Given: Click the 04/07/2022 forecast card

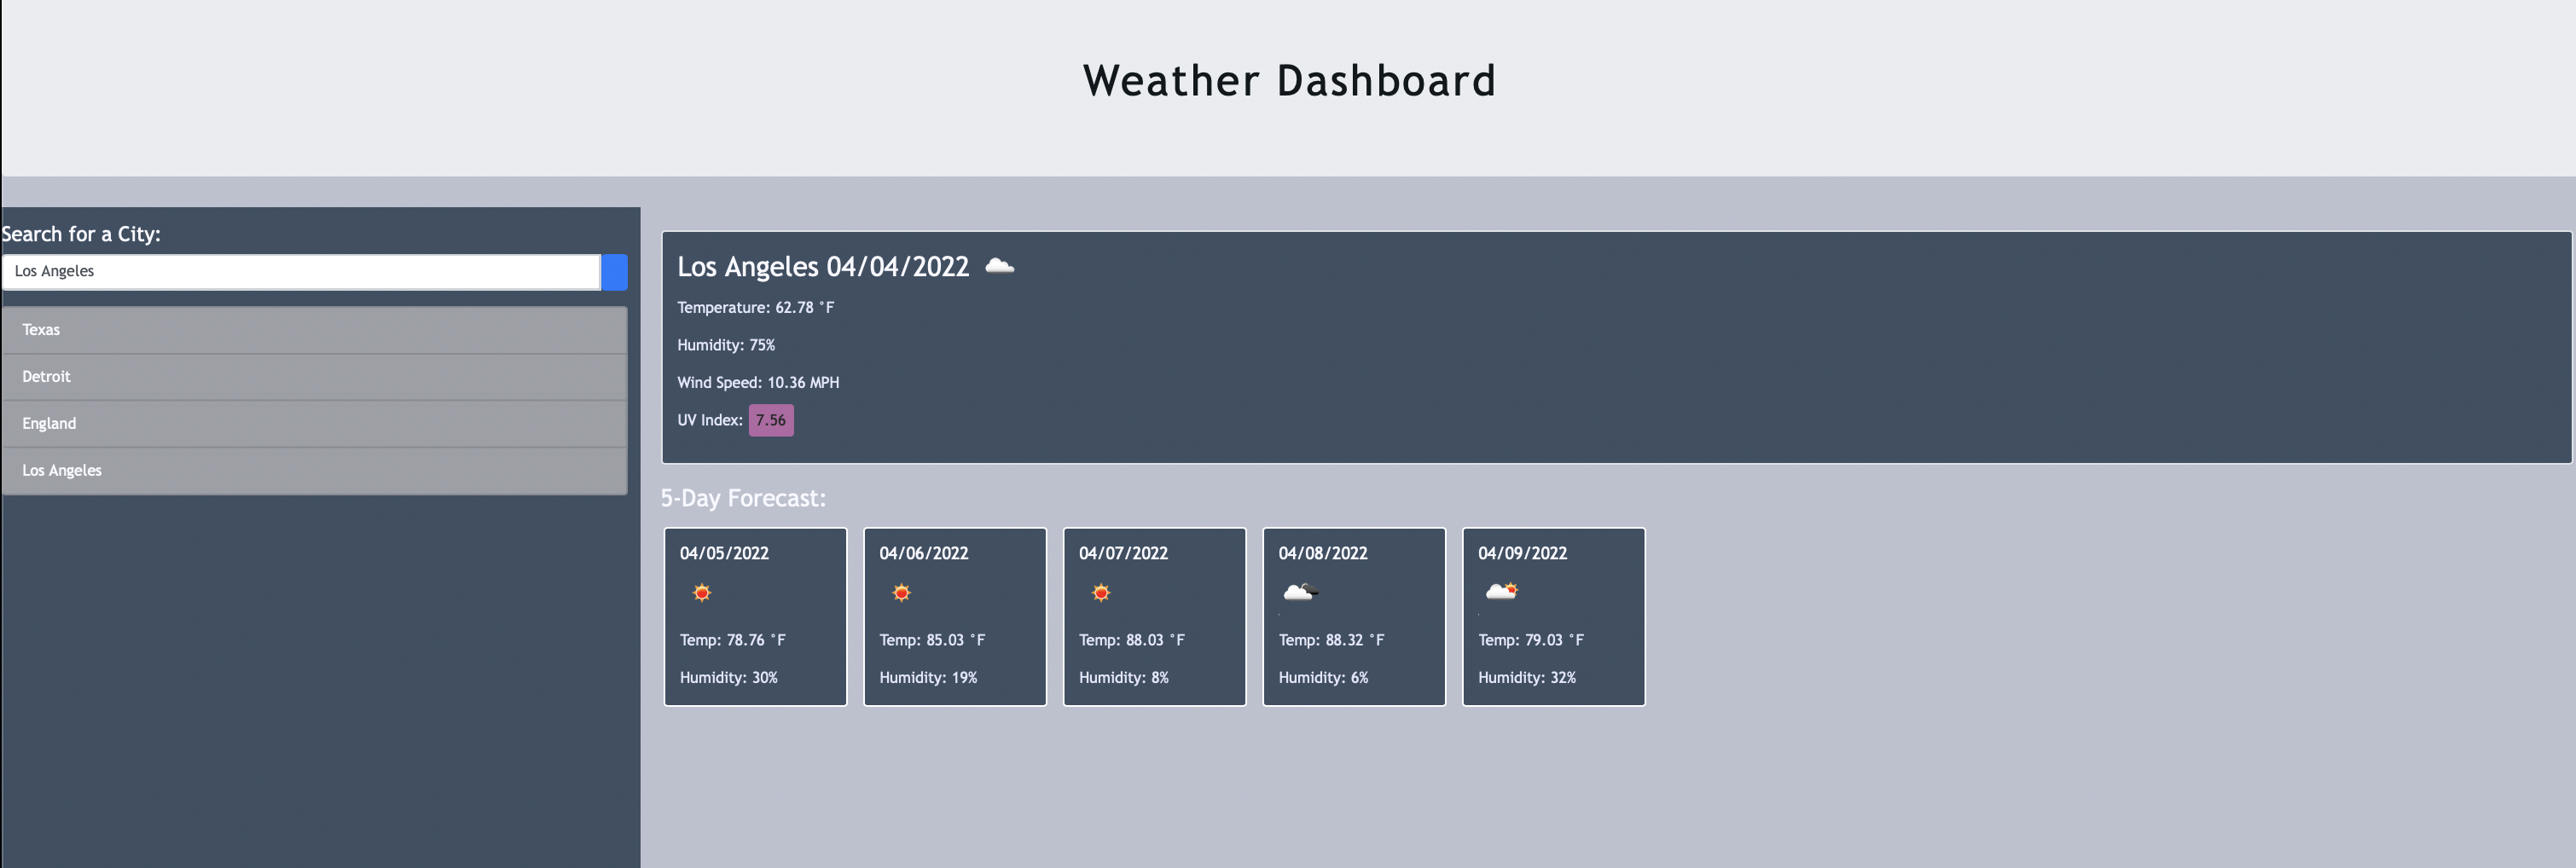Looking at the screenshot, I should (x=1154, y=616).
